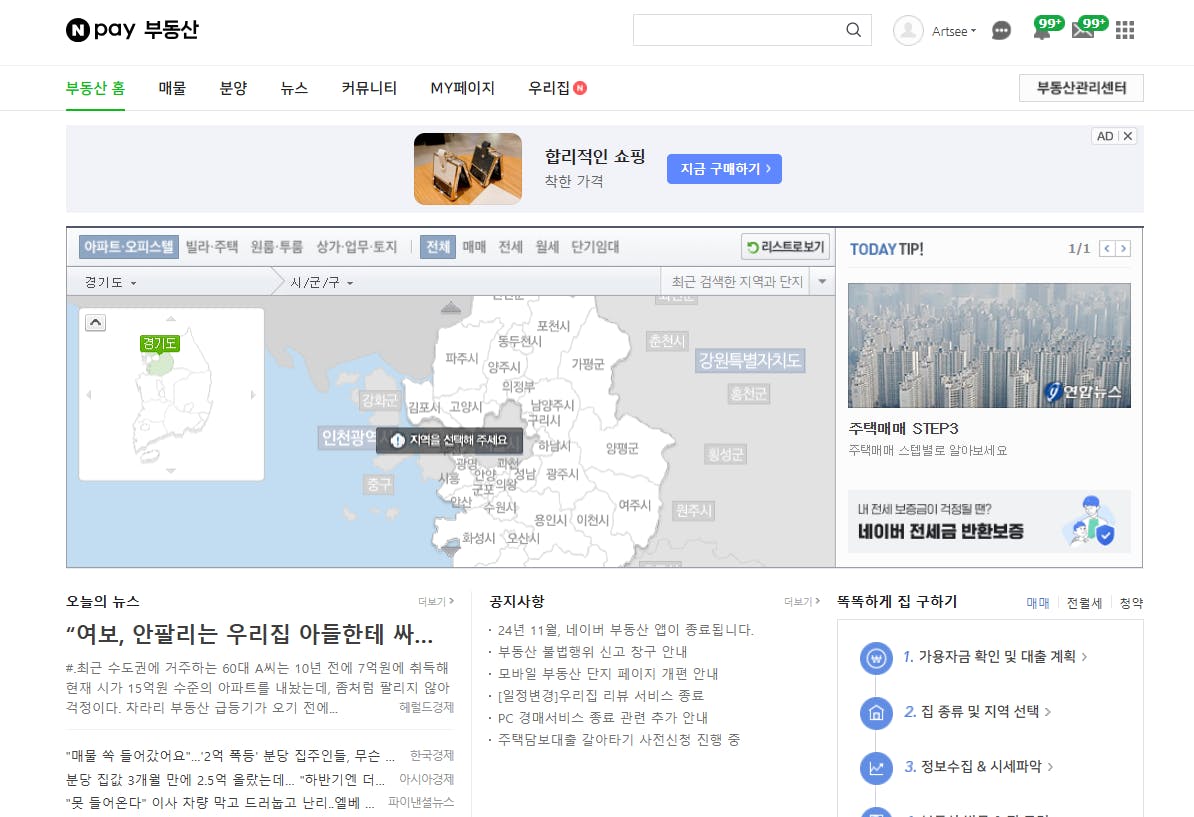Select 원룸·투룸 property type
Image resolution: width=1194 pixels, height=817 pixels.
tap(276, 247)
